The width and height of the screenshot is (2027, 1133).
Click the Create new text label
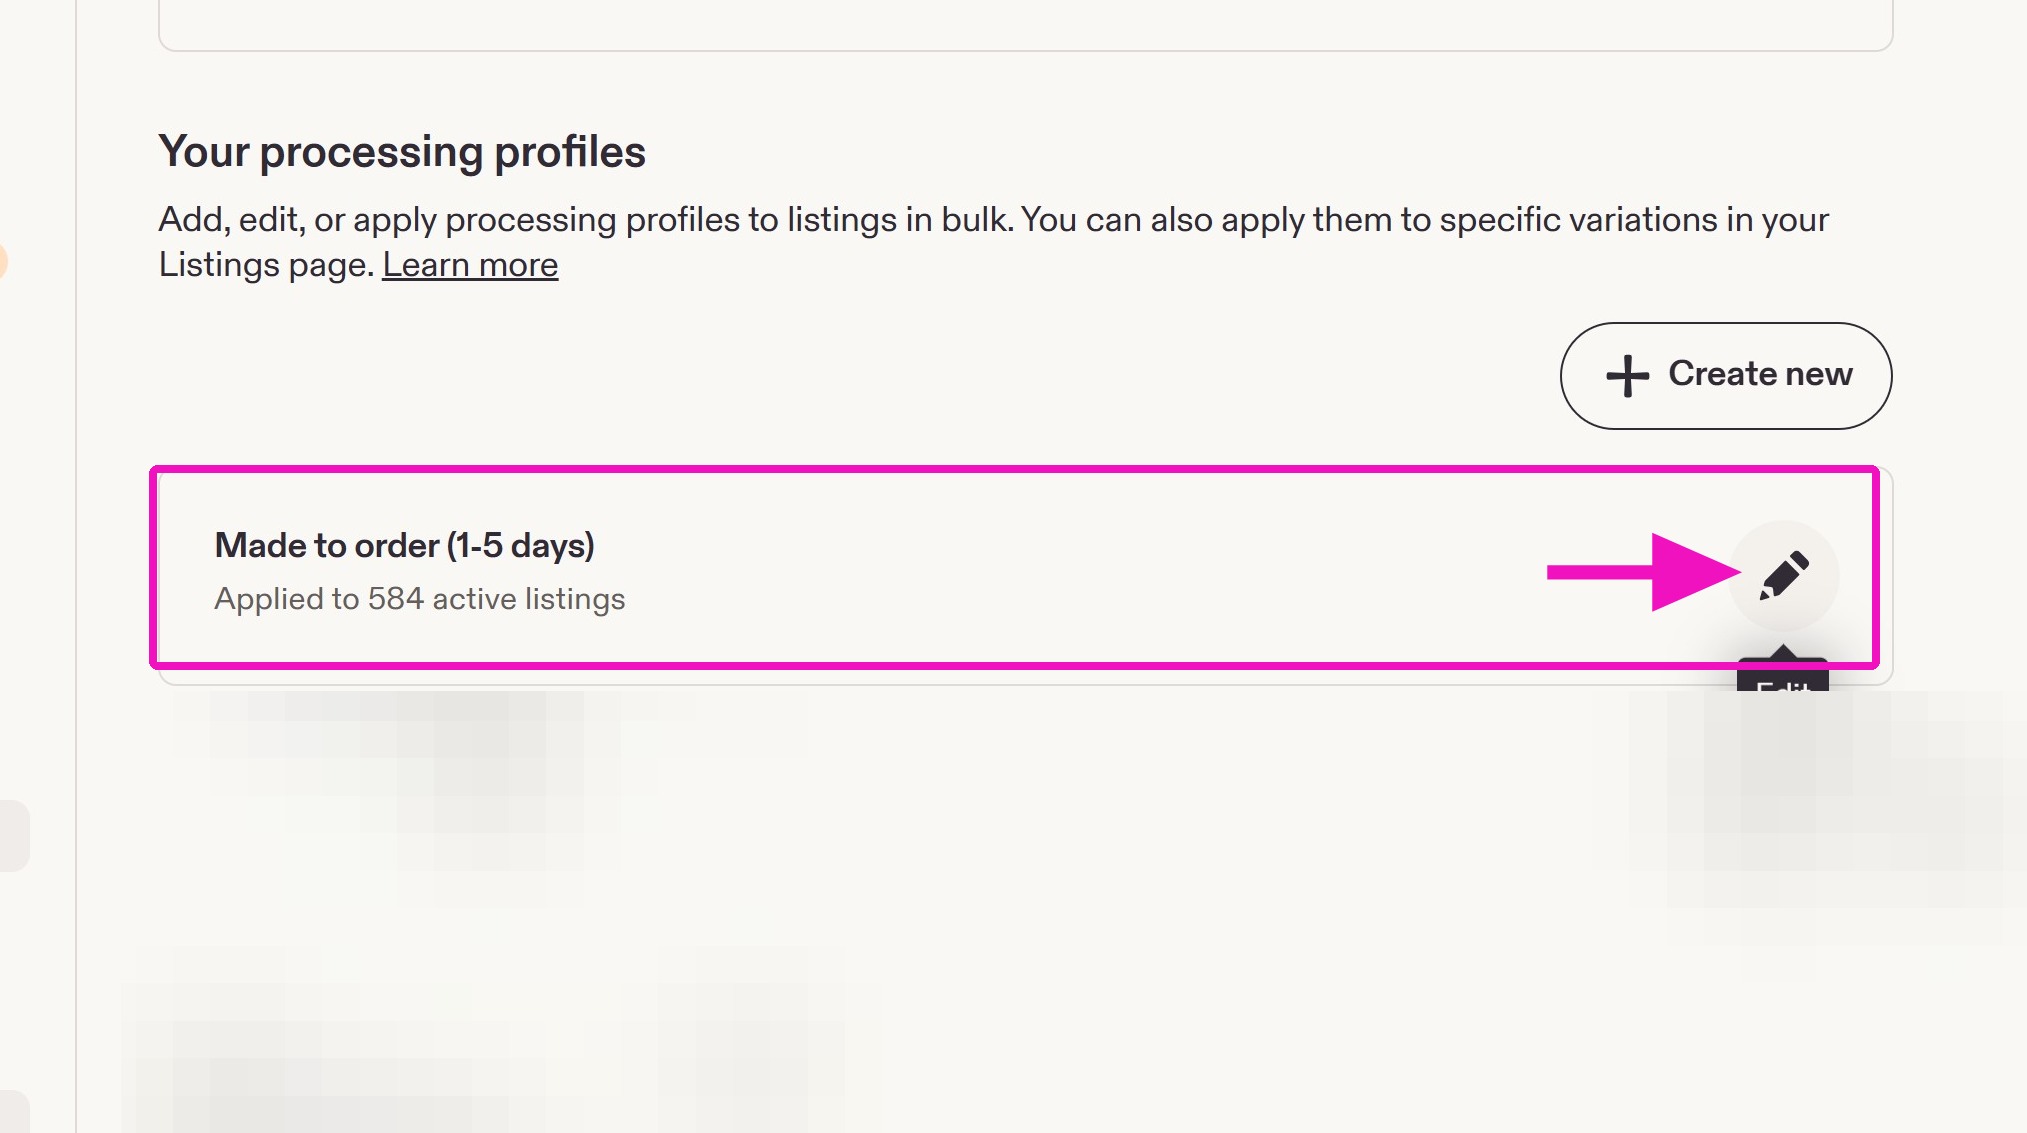click(x=1760, y=374)
